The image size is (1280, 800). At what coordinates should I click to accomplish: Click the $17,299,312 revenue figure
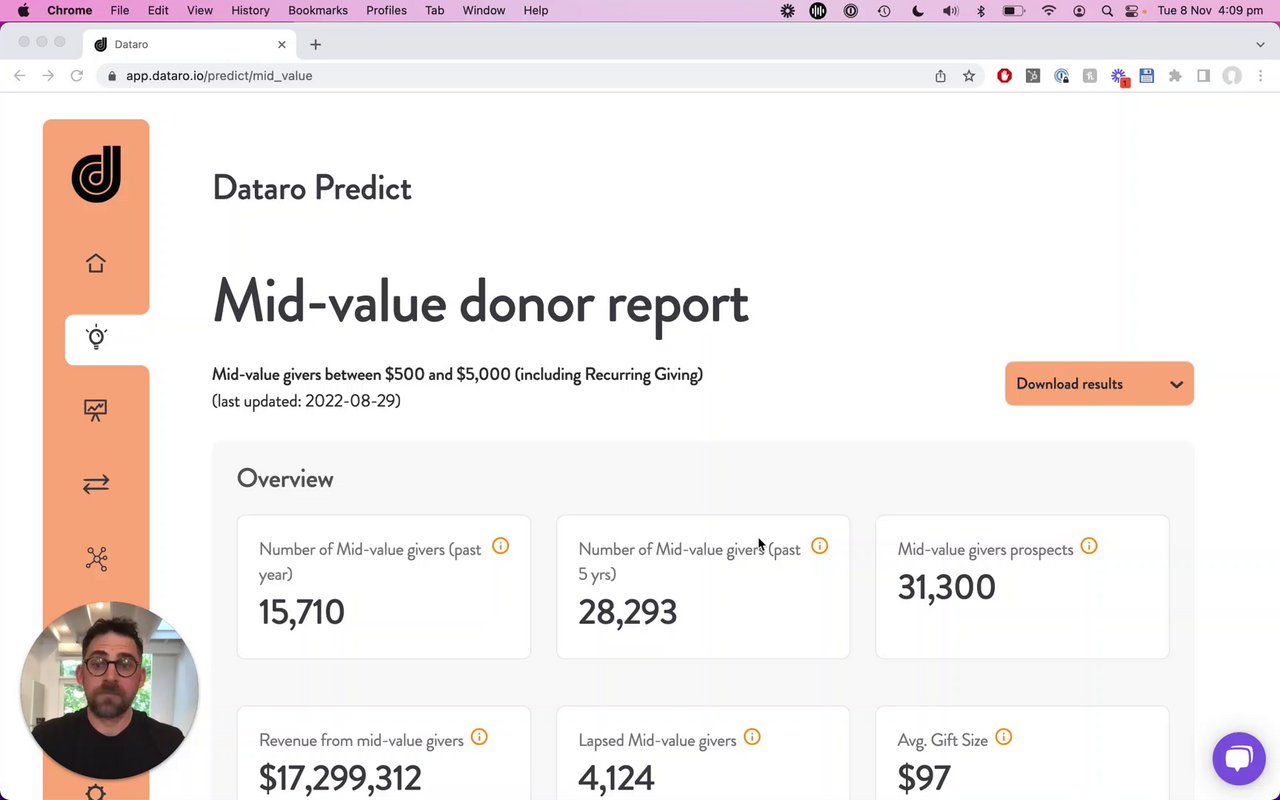pyautogui.click(x=340, y=778)
